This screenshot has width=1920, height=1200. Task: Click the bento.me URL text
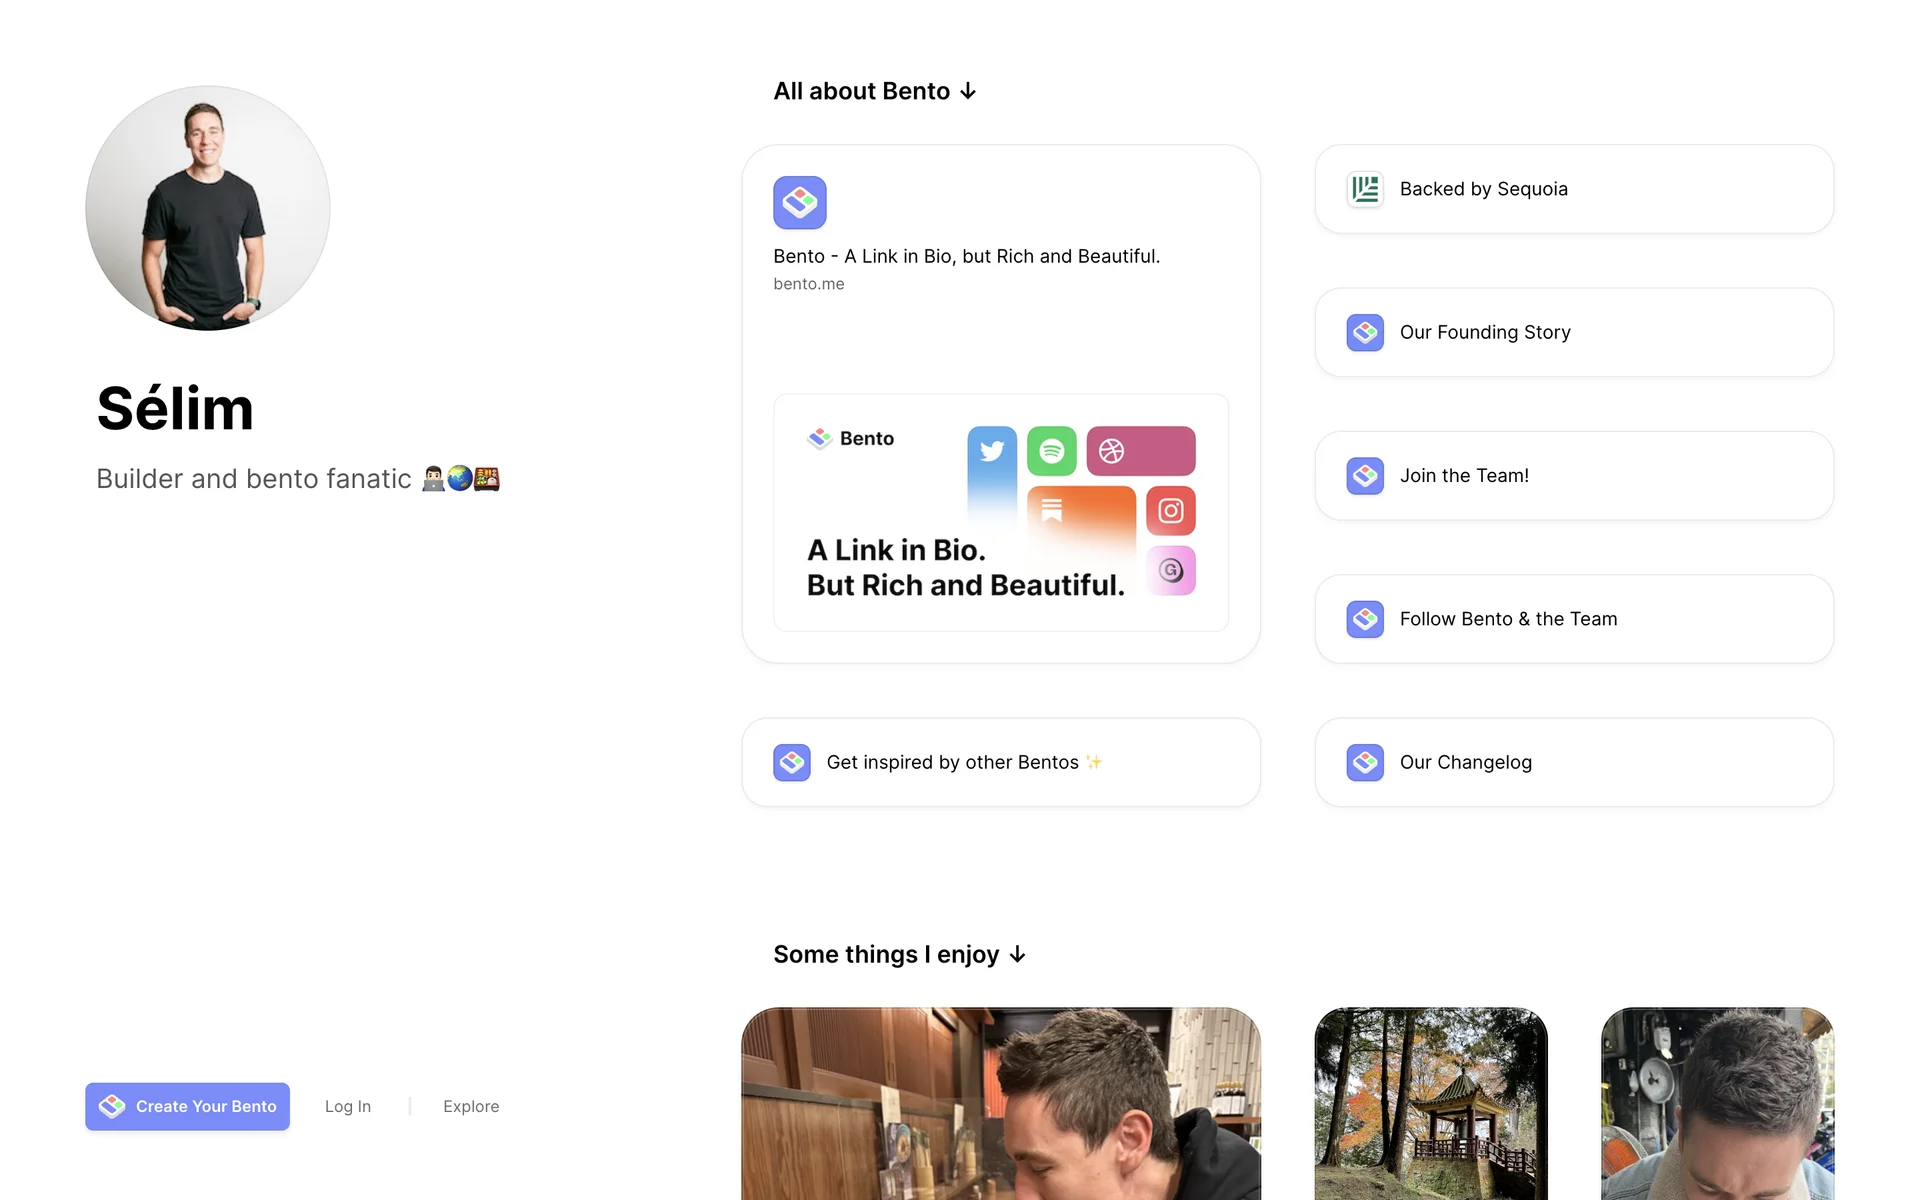(x=808, y=284)
